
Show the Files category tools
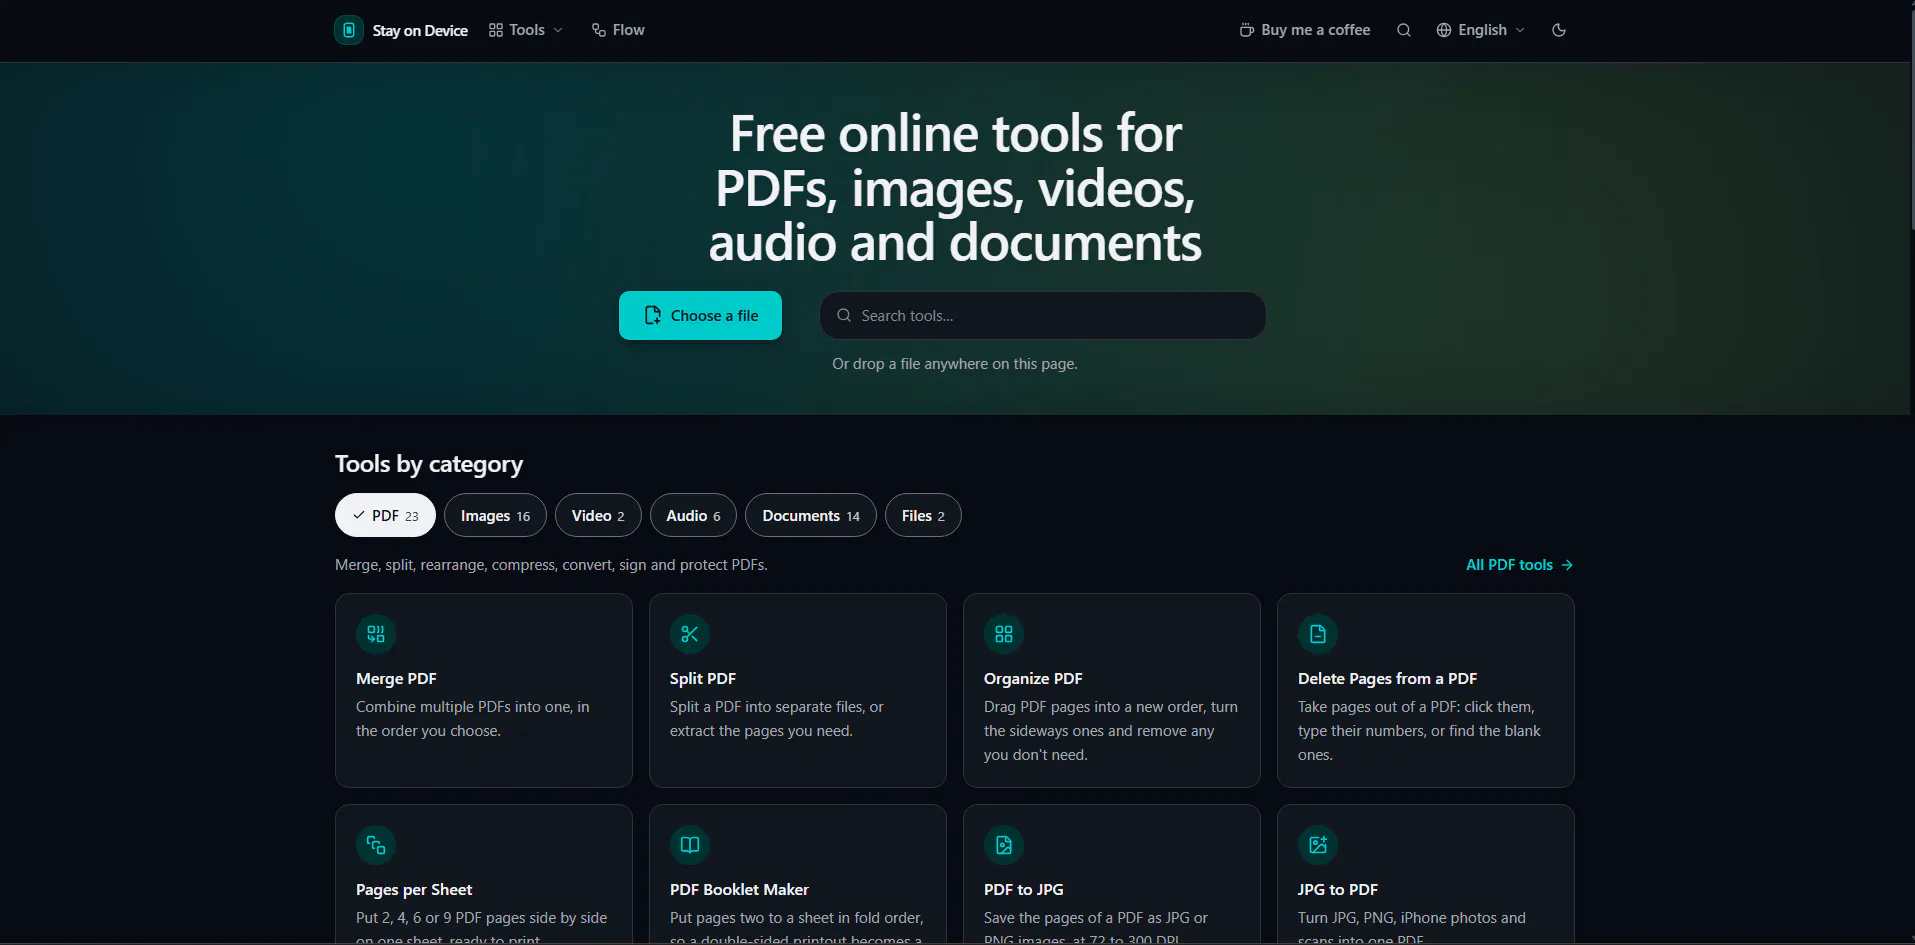(923, 515)
